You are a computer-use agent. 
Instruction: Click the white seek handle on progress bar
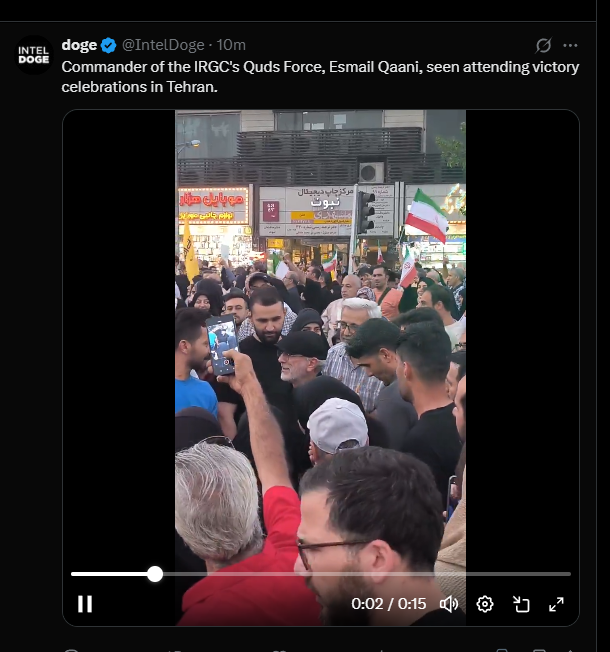(x=155, y=574)
